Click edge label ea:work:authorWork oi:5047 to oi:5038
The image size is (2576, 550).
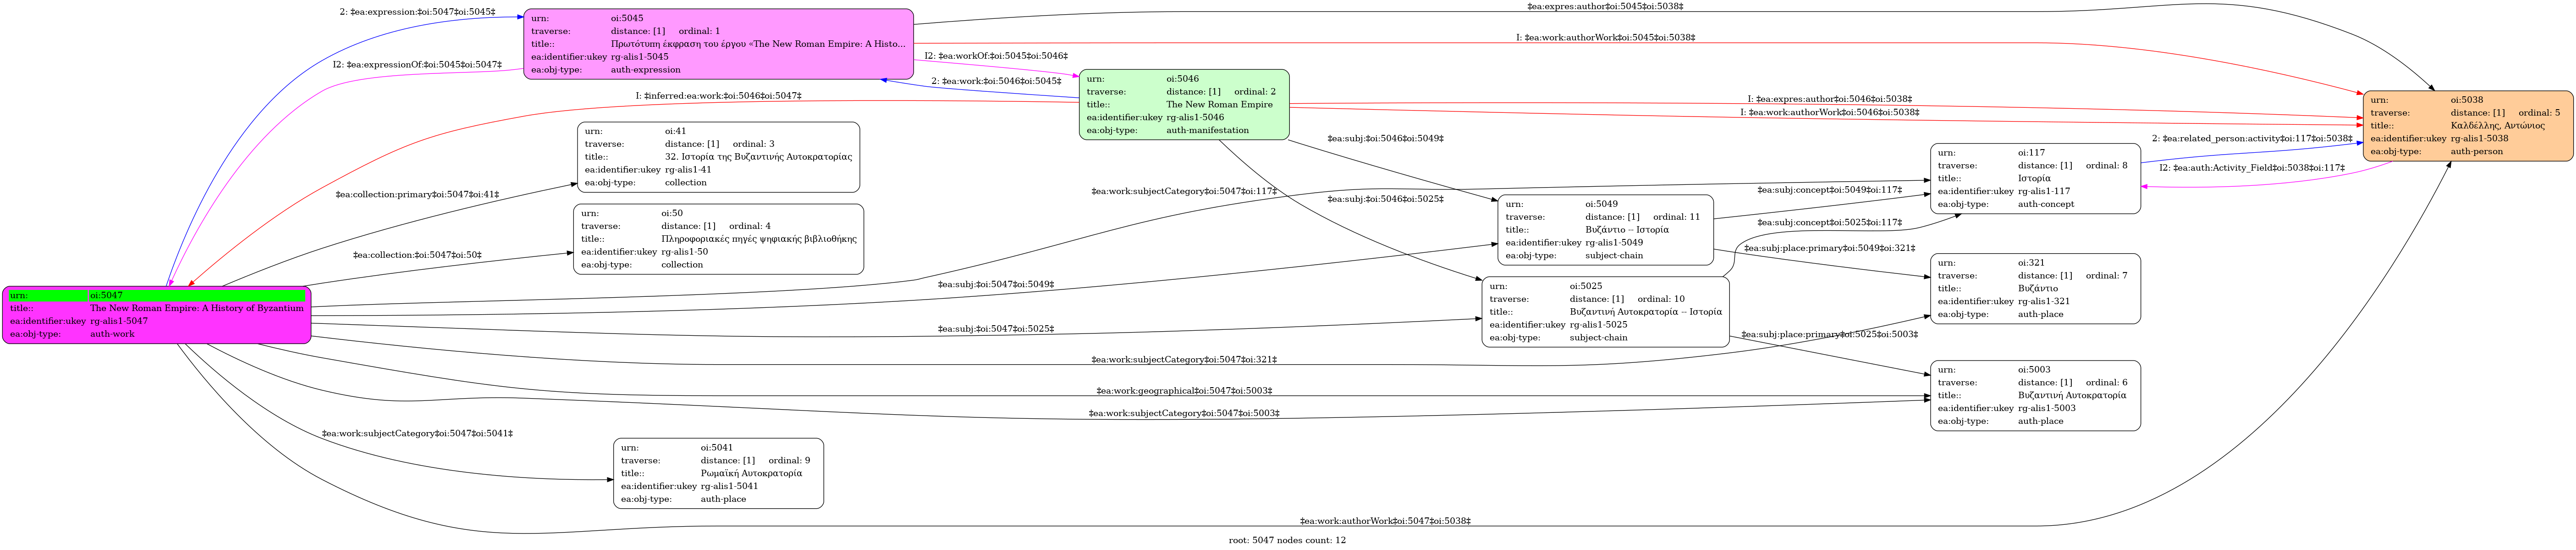(1385, 521)
